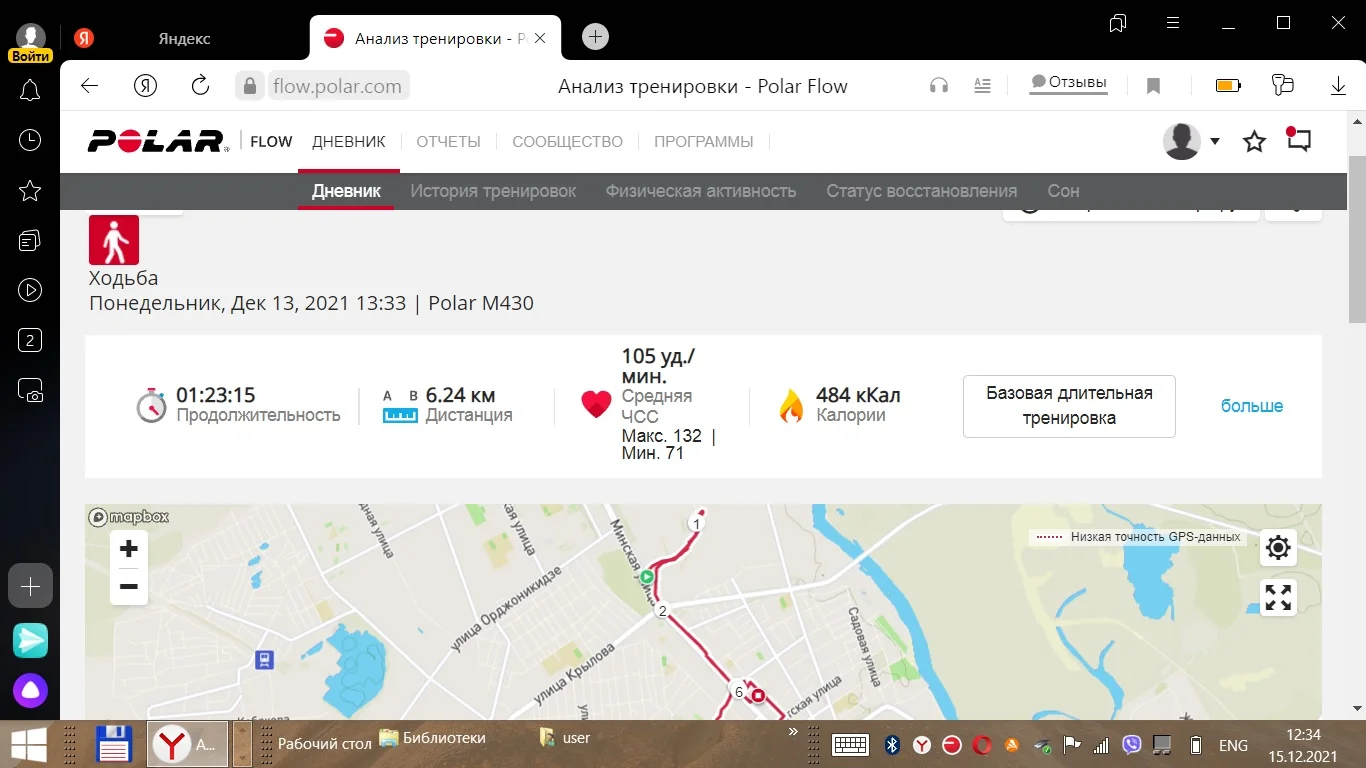Open reader mode icon in address bar
This screenshot has width=1366, height=768.
click(983, 86)
